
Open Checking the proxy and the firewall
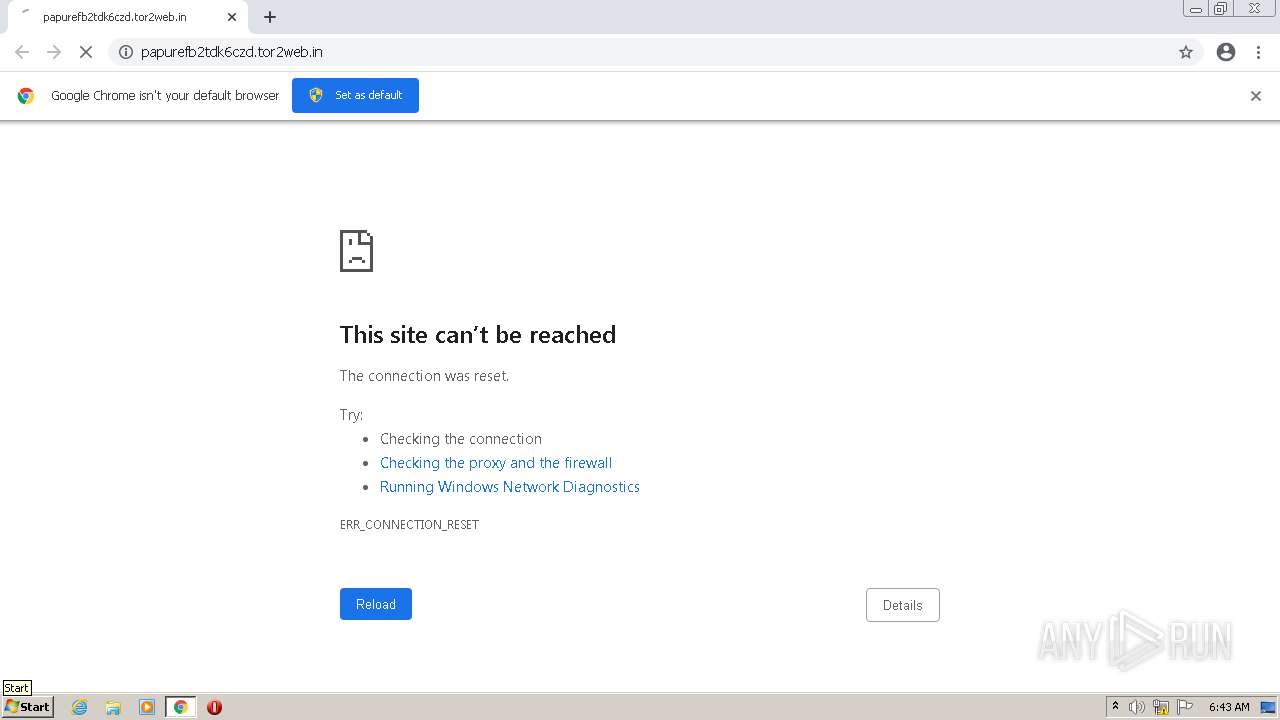496,463
